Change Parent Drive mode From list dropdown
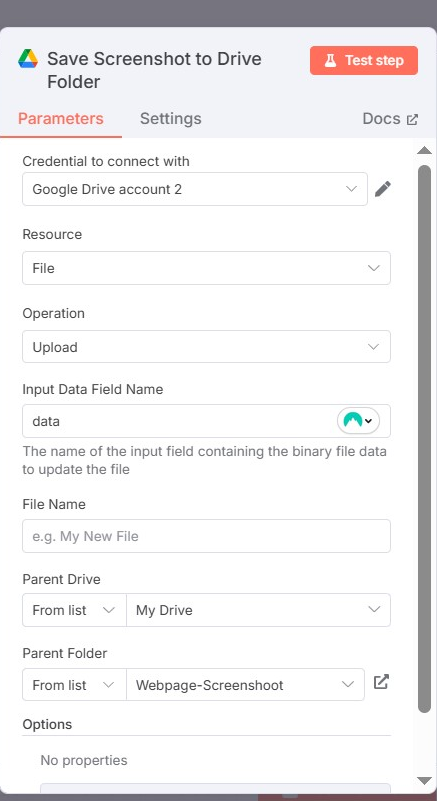The height and width of the screenshot is (801, 437). pos(75,610)
